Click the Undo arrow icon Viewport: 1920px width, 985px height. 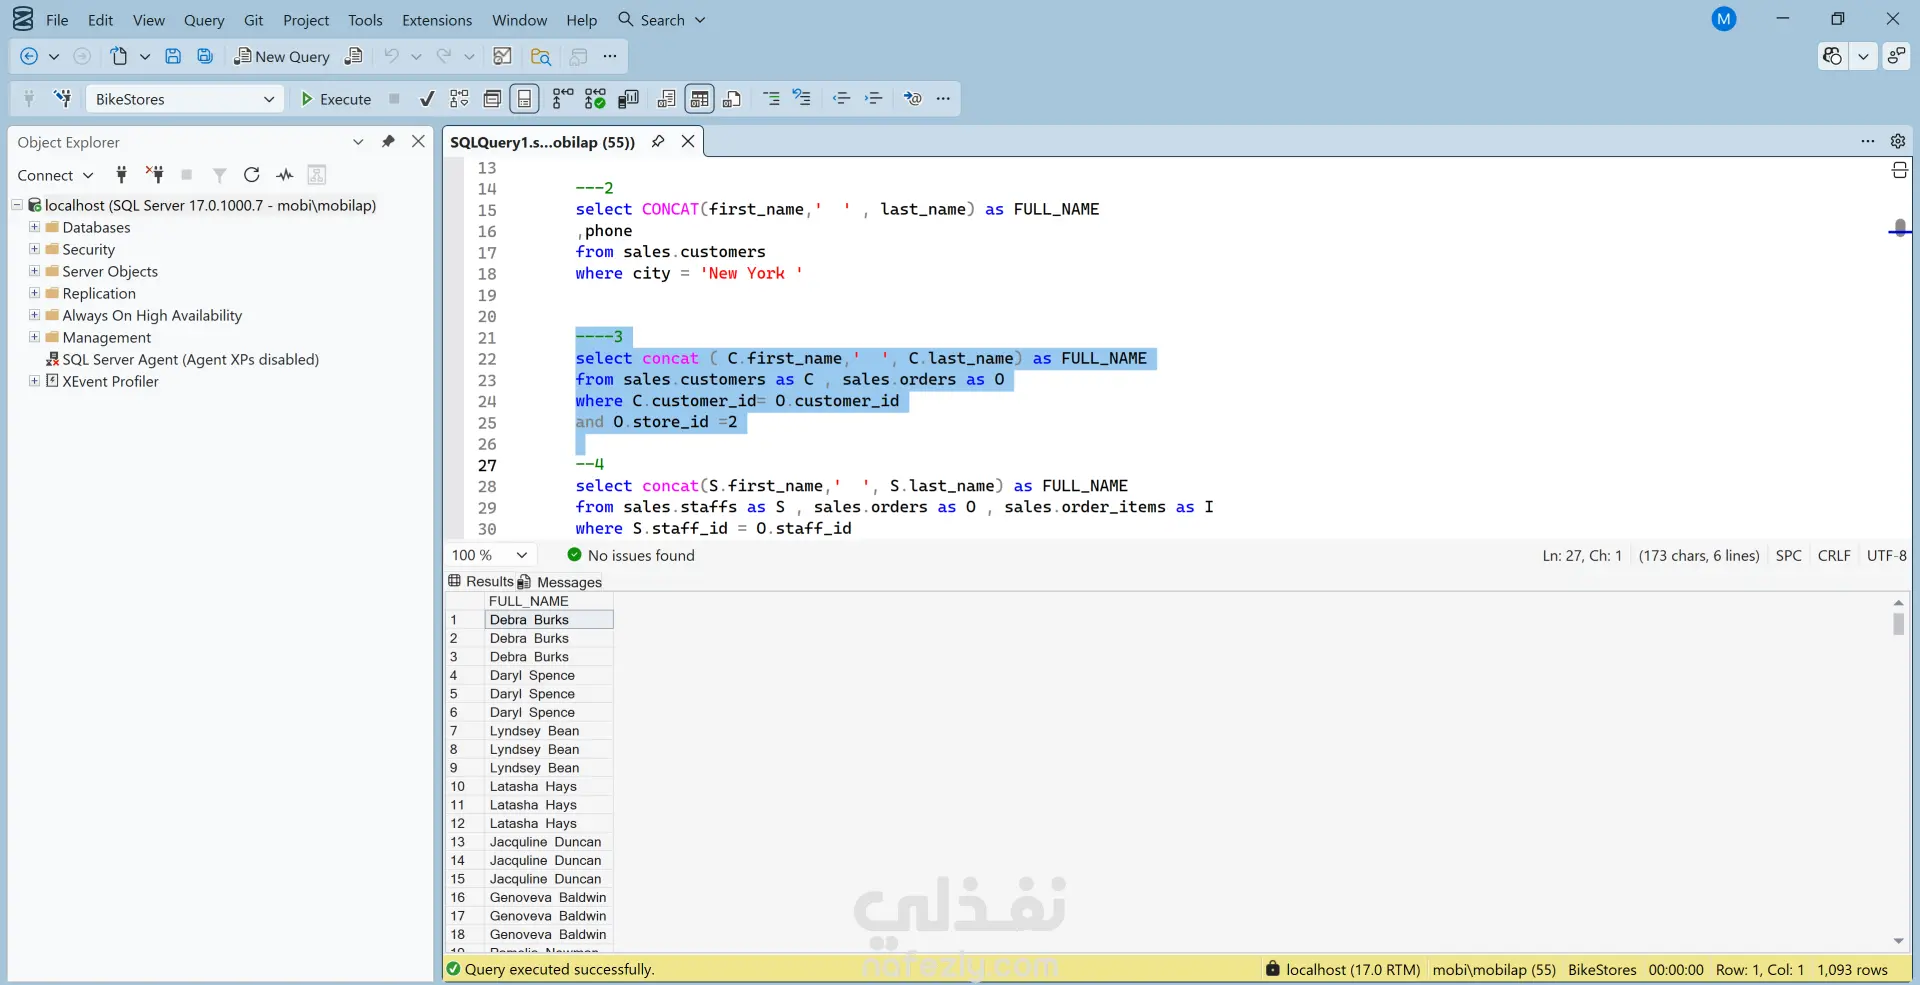(x=391, y=56)
